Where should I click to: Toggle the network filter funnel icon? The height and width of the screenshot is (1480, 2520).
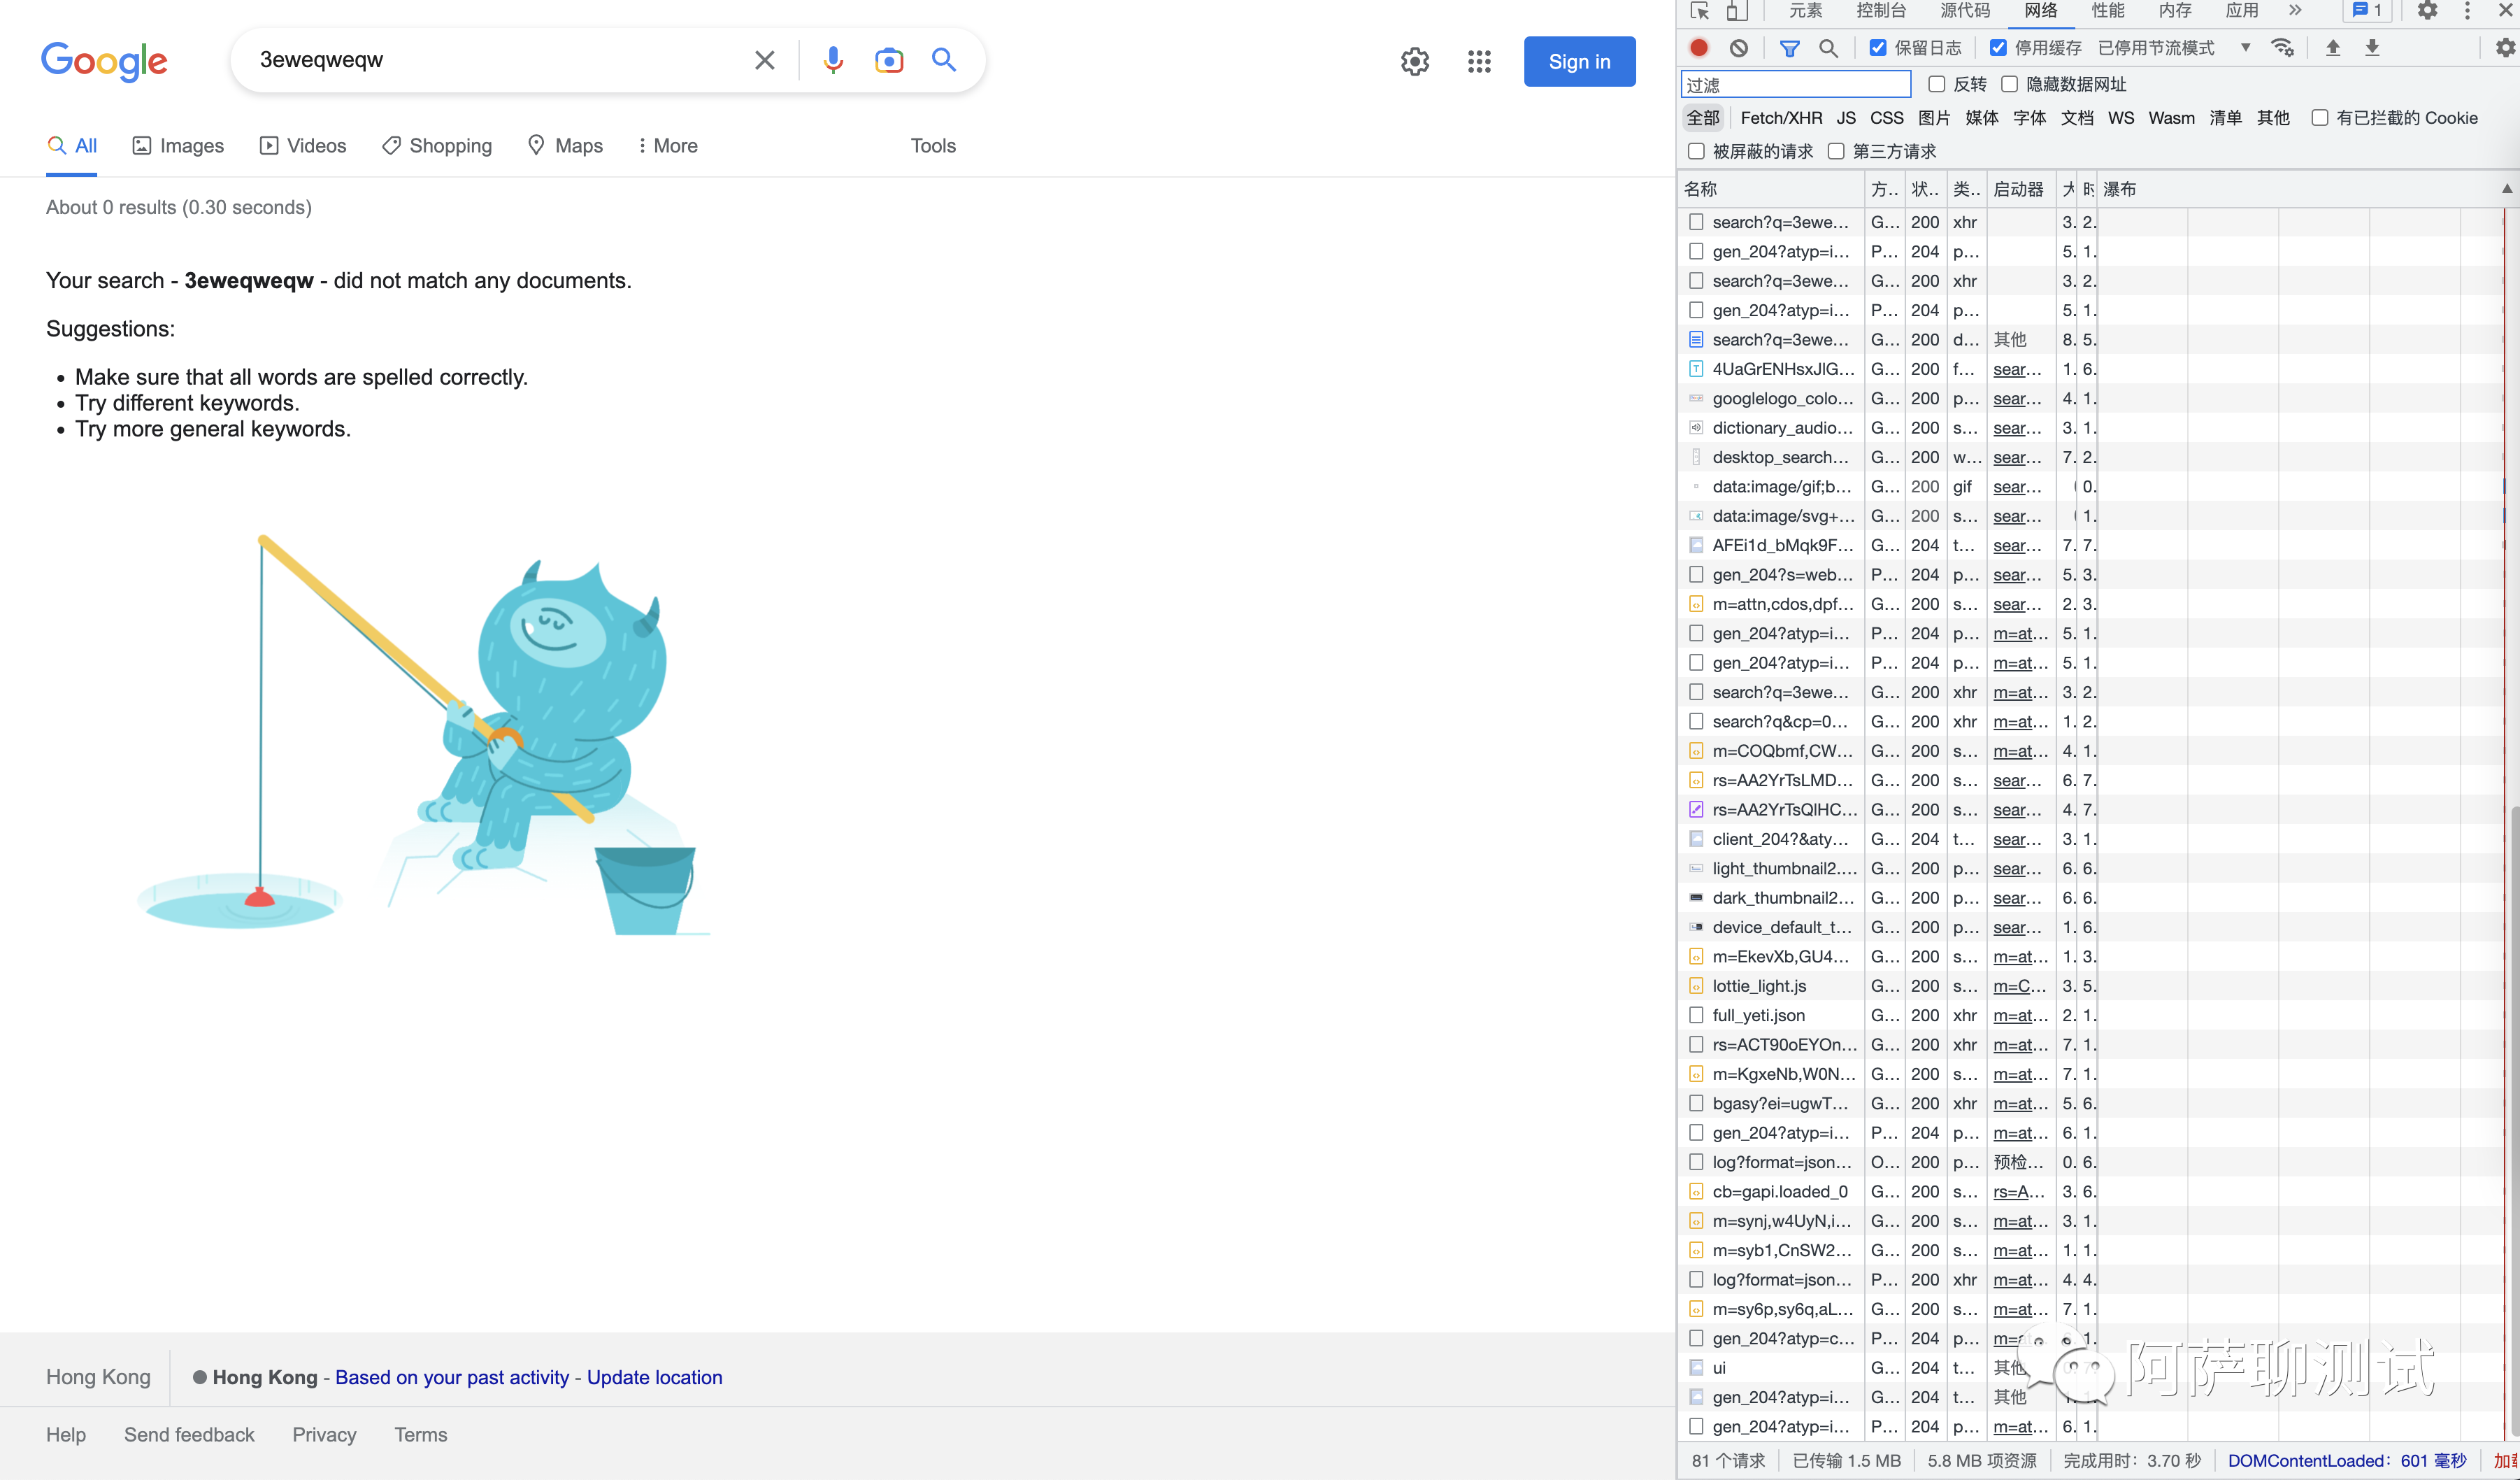1789,48
